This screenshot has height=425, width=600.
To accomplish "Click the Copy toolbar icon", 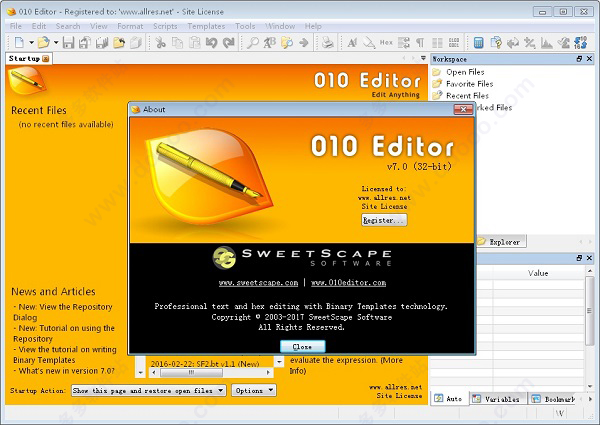I will coord(178,42).
